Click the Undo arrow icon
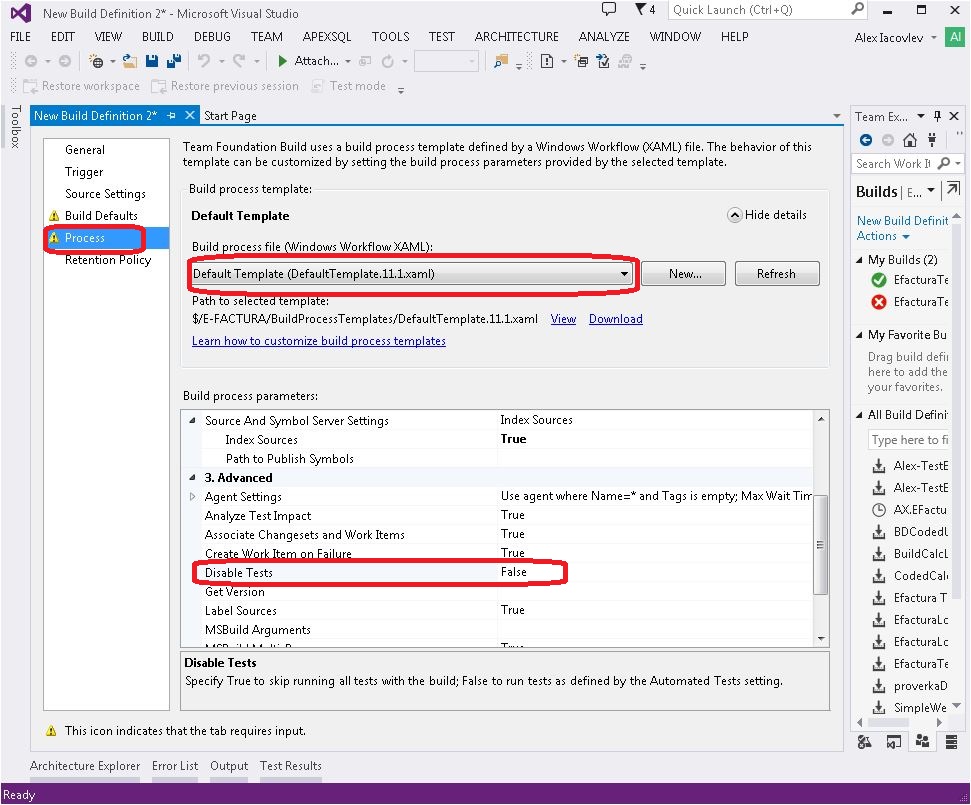Image resolution: width=971 pixels, height=805 pixels. [203, 61]
